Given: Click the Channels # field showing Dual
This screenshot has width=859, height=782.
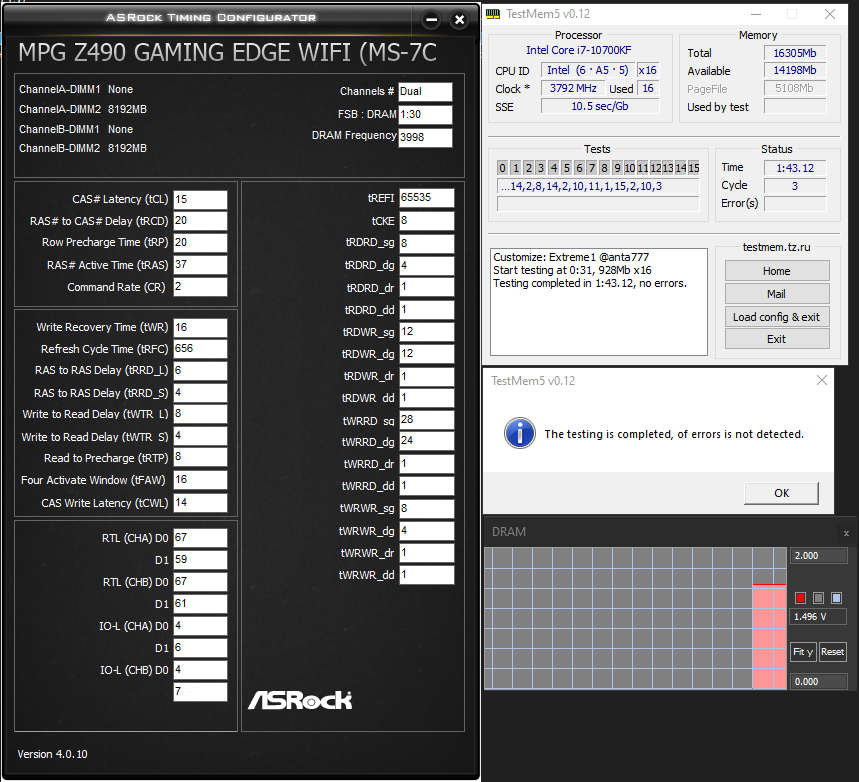Looking at the screenshot, I should [x=426, y=92].
